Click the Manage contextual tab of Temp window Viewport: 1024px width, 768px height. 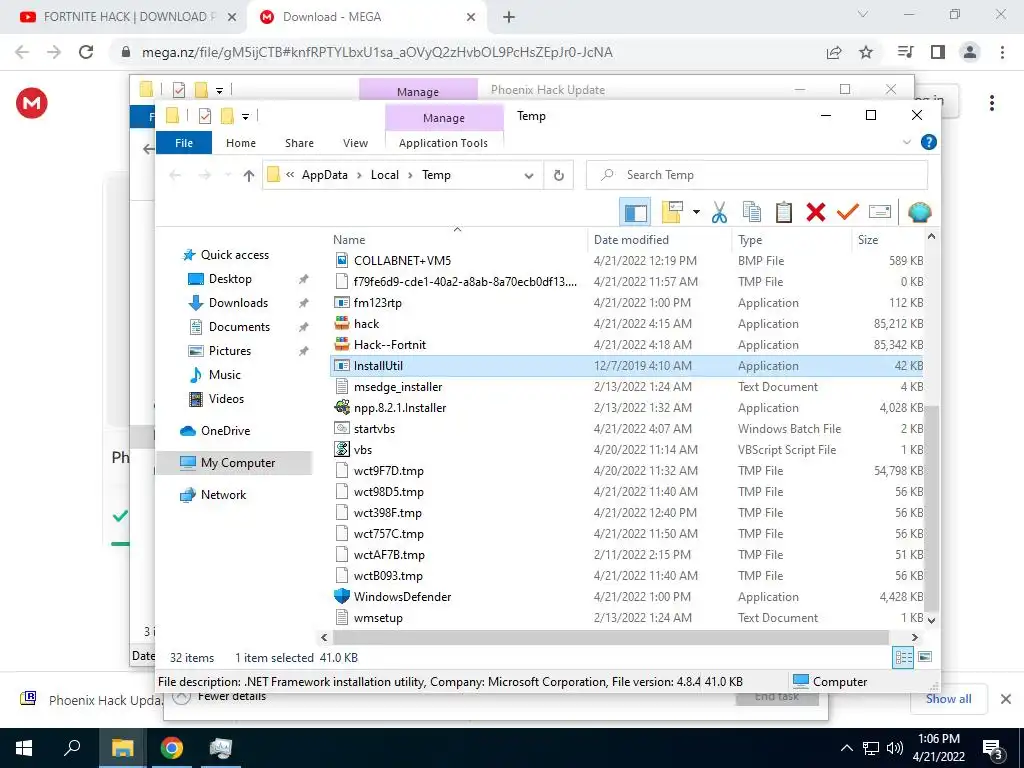coord(443,118)
